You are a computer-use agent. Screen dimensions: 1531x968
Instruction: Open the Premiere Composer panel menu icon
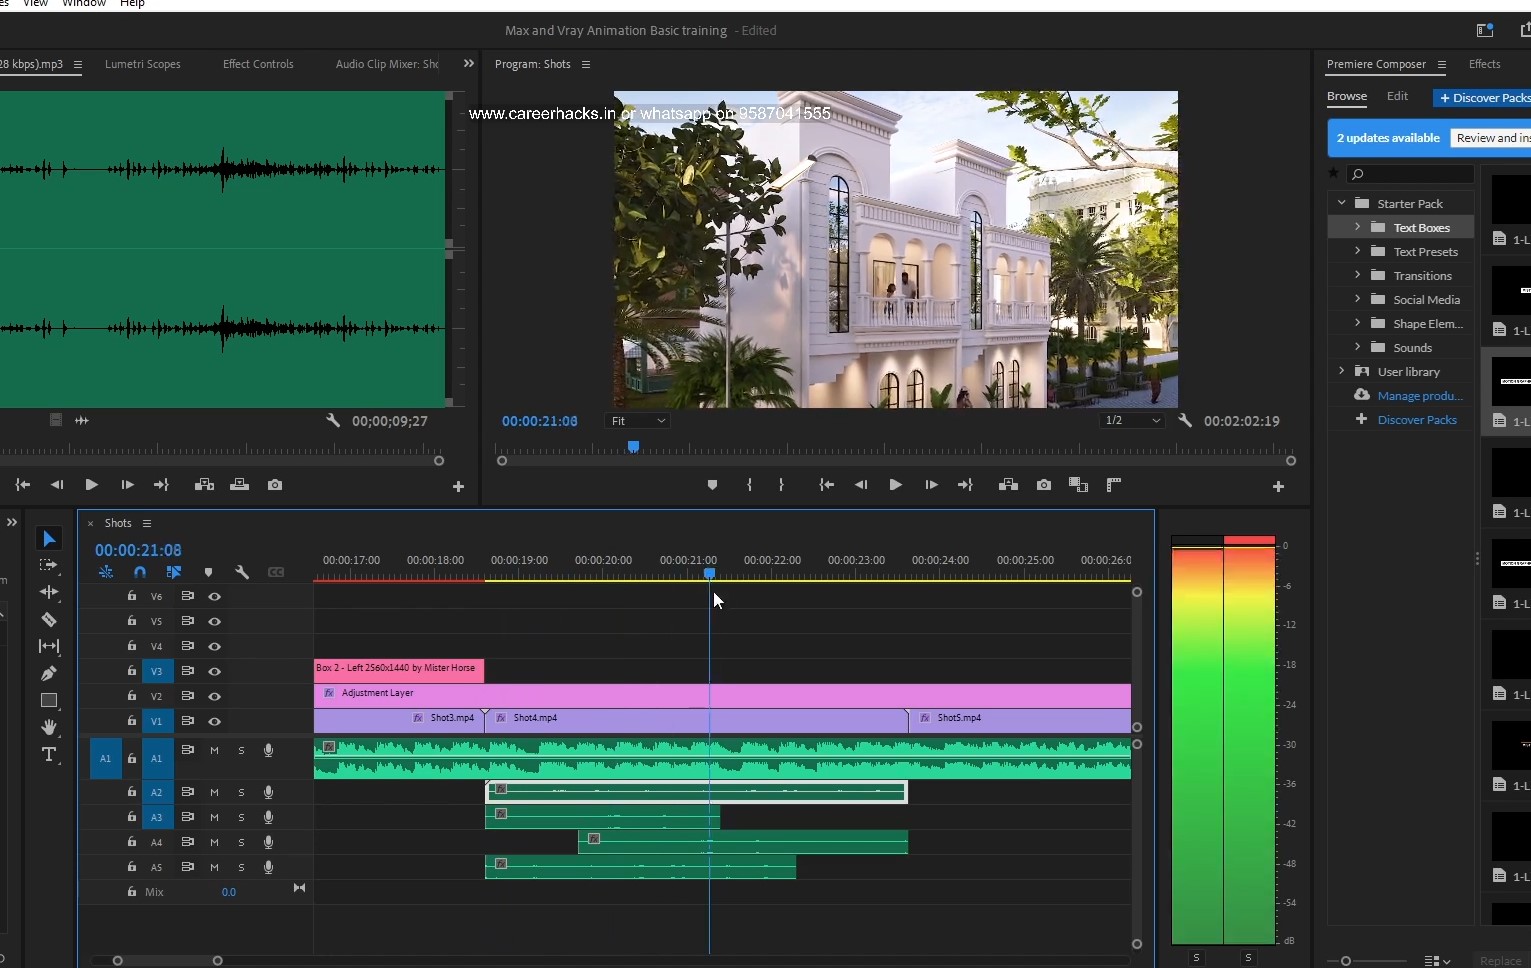[1444, 64]
